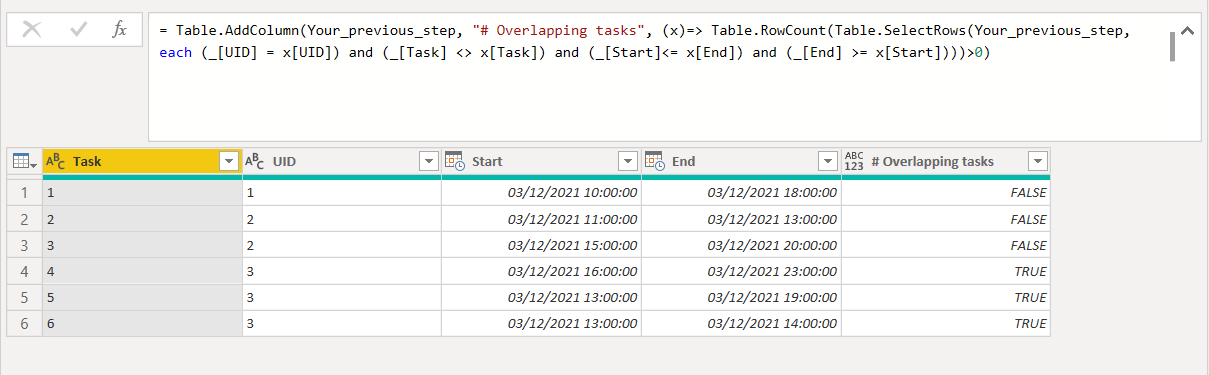The height and width of the screenshot is (375, 1209).
Task: Select row number 3 header
Action: (x=25, y=245)
